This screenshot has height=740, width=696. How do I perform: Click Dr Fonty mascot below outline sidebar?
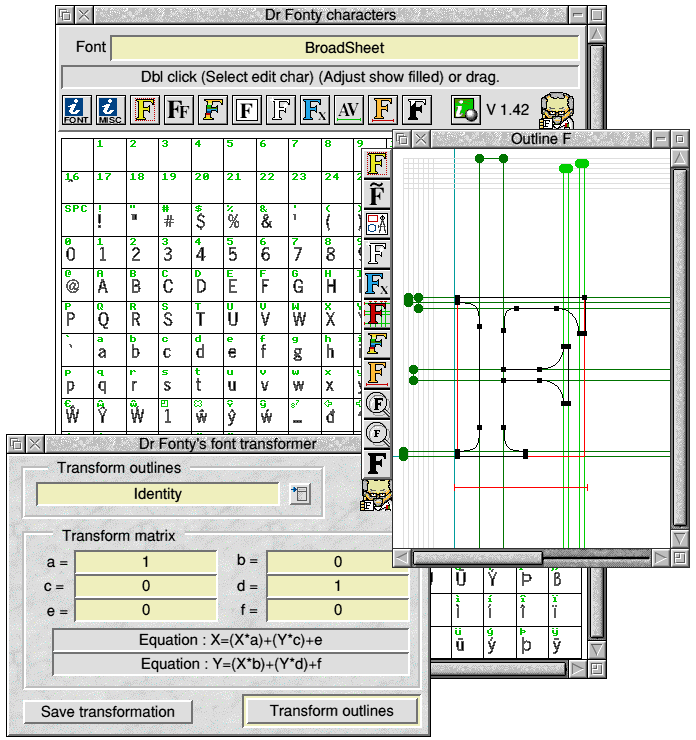click(376, 495)
